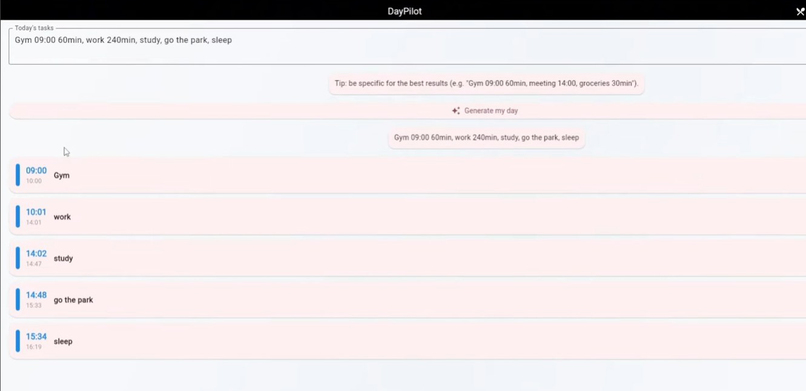This screenshot has width=806, height=391.
Task: Click the blue bar on the sleep card
Action: 17,341
